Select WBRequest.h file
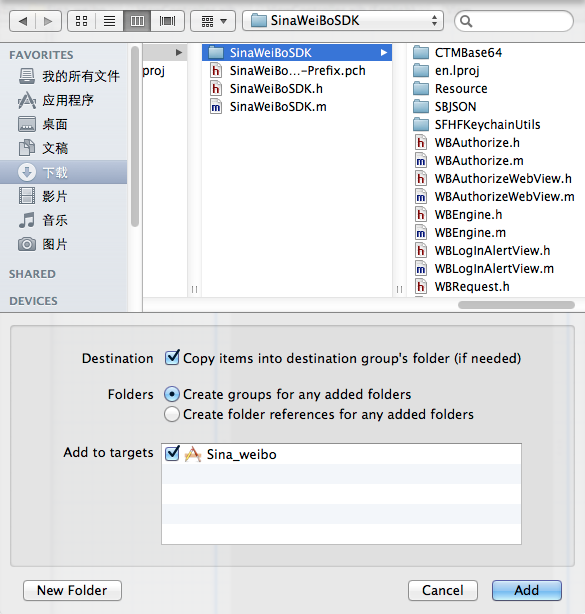The width and height of the screenshot is (585, 614). tap(496, 287)
